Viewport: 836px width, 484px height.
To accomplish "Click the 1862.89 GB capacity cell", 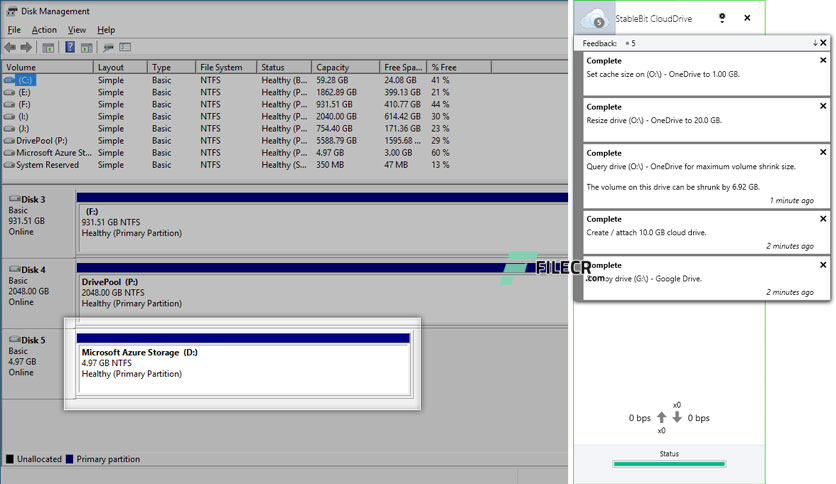I will point(336,92).
